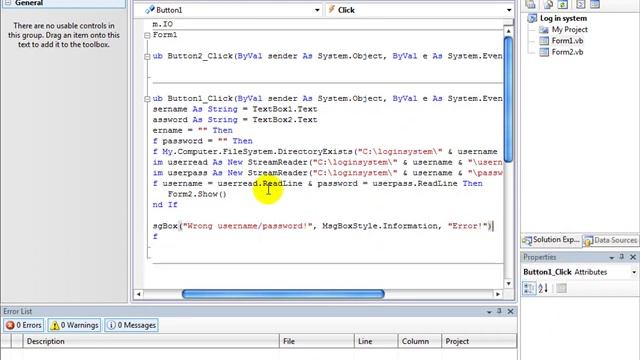Click the Property Pages icon in Properties
Screen dimensions: 640x360
[562, 289]
